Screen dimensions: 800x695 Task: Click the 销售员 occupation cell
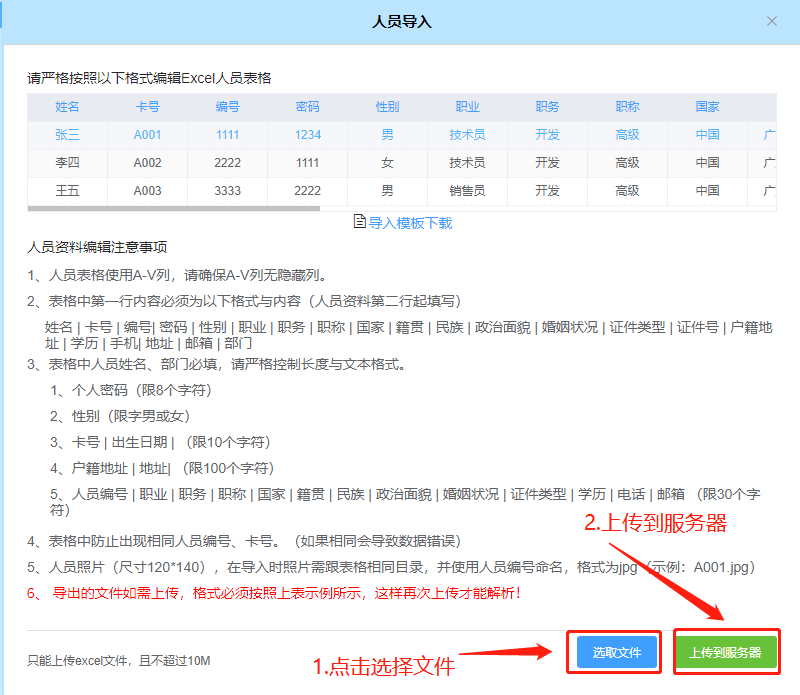point(467,191)
